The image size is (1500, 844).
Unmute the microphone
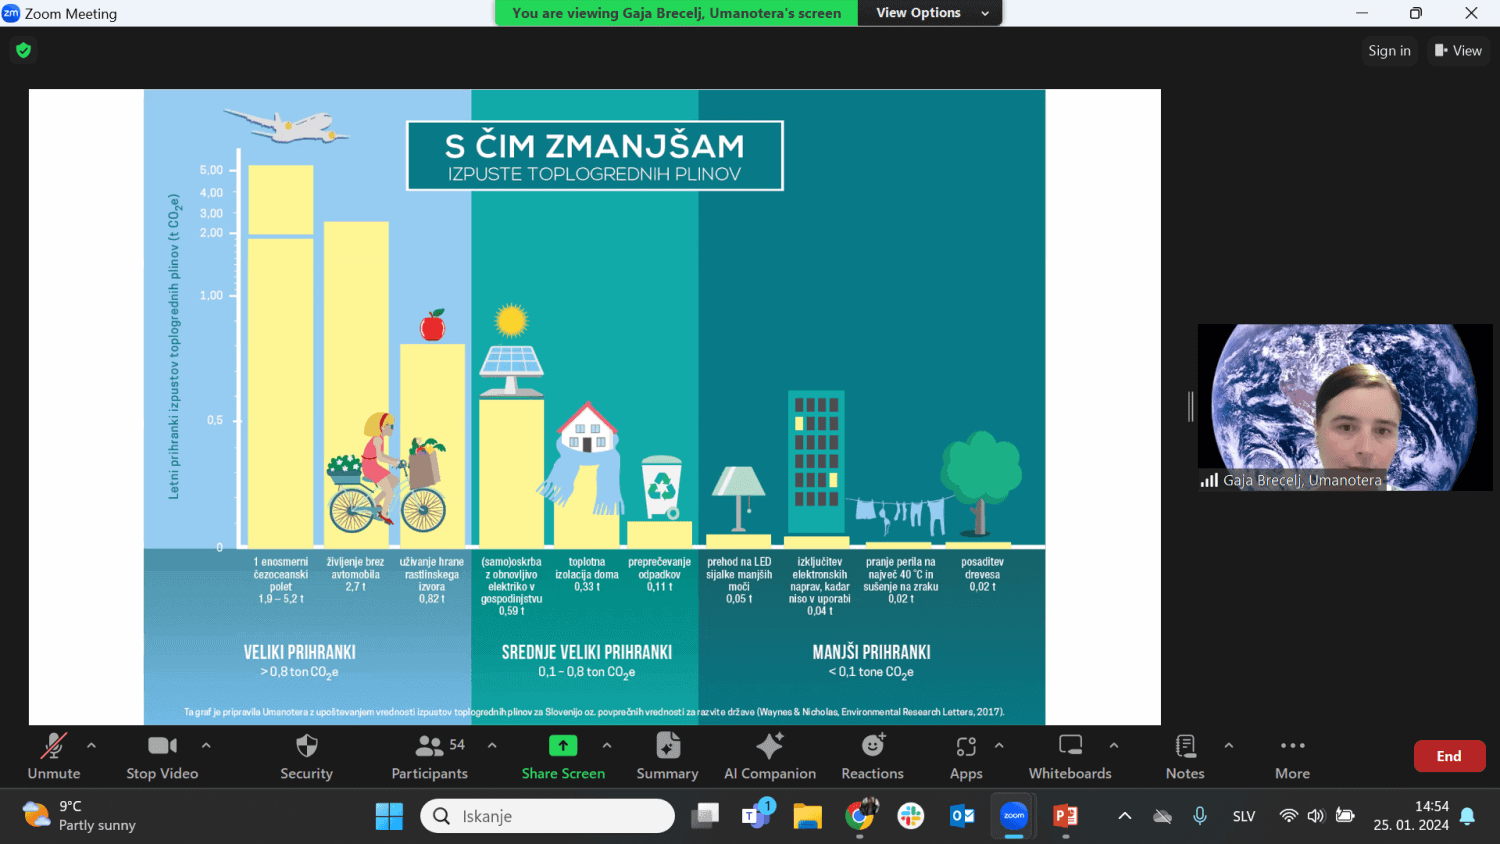click(54, 756)
